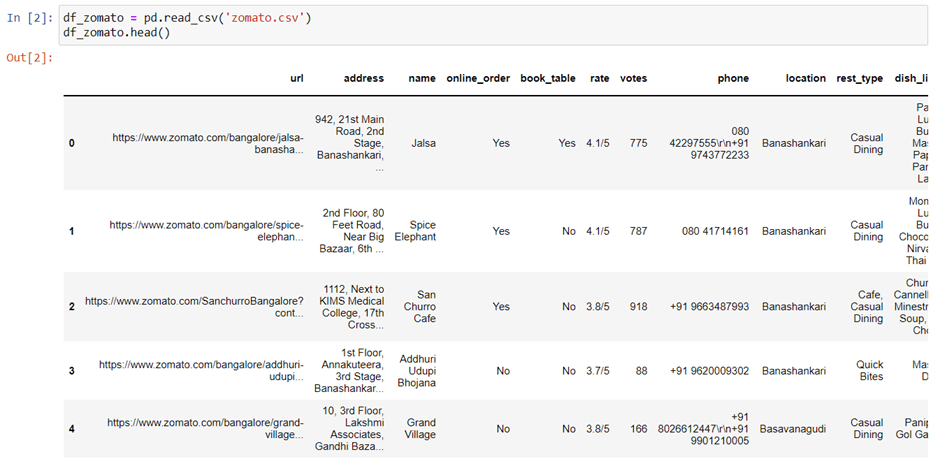Click rate '3.7/5' cell
The image size is (940, 459).
coord(598,371)
